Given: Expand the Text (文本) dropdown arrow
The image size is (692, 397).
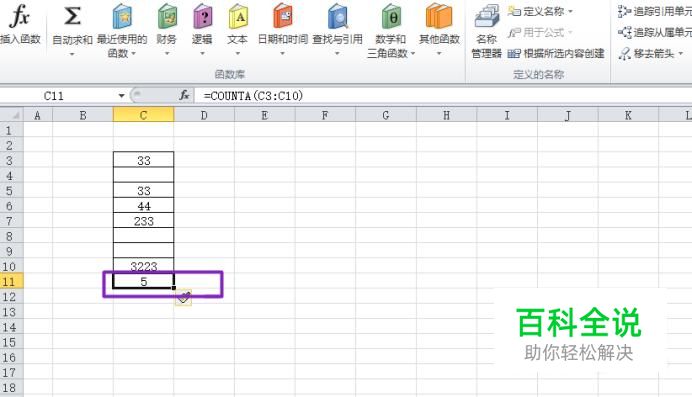Looking at the screenshot, I should coord(237,54).
